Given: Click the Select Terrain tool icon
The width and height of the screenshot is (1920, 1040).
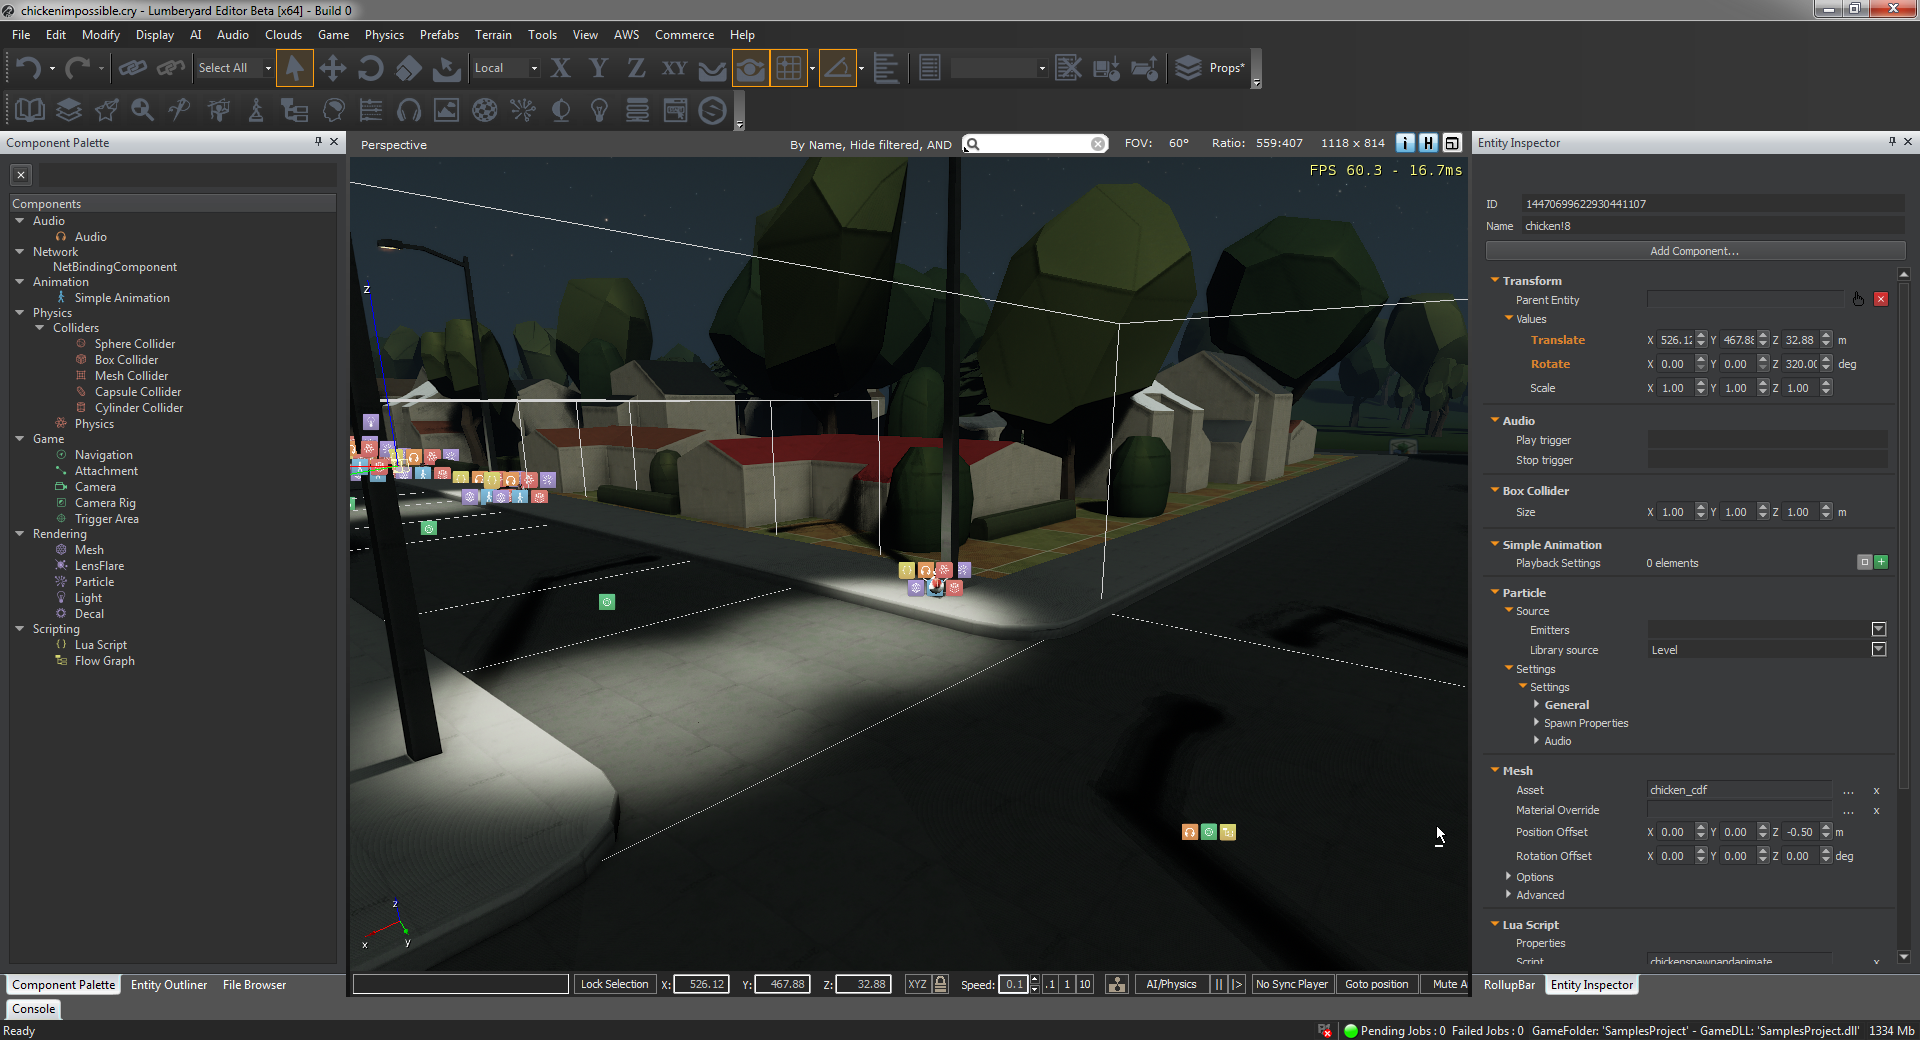Looking at the screenshot, I should 446,68.
